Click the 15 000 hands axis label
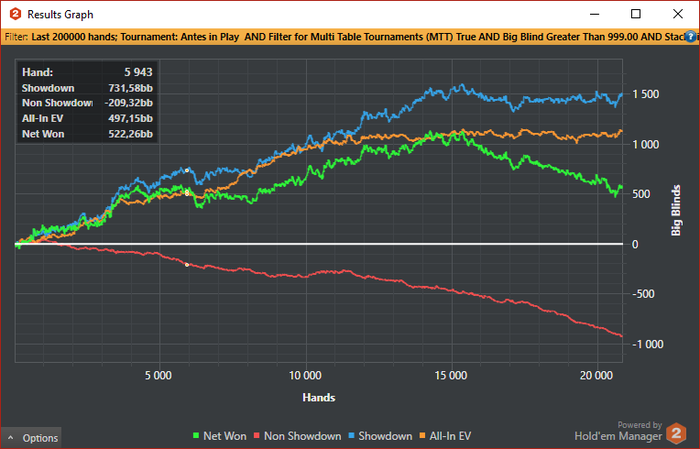This screenshot has height=449, width=700. [451, 375]
